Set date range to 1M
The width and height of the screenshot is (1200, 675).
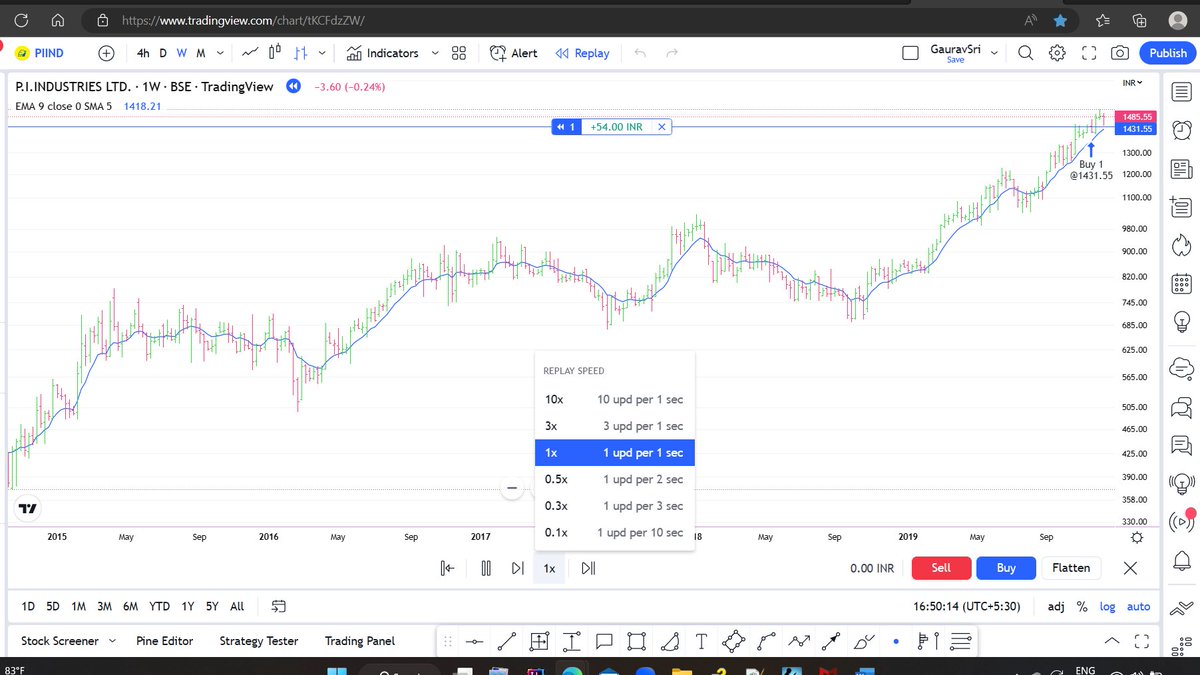point(78,606)
